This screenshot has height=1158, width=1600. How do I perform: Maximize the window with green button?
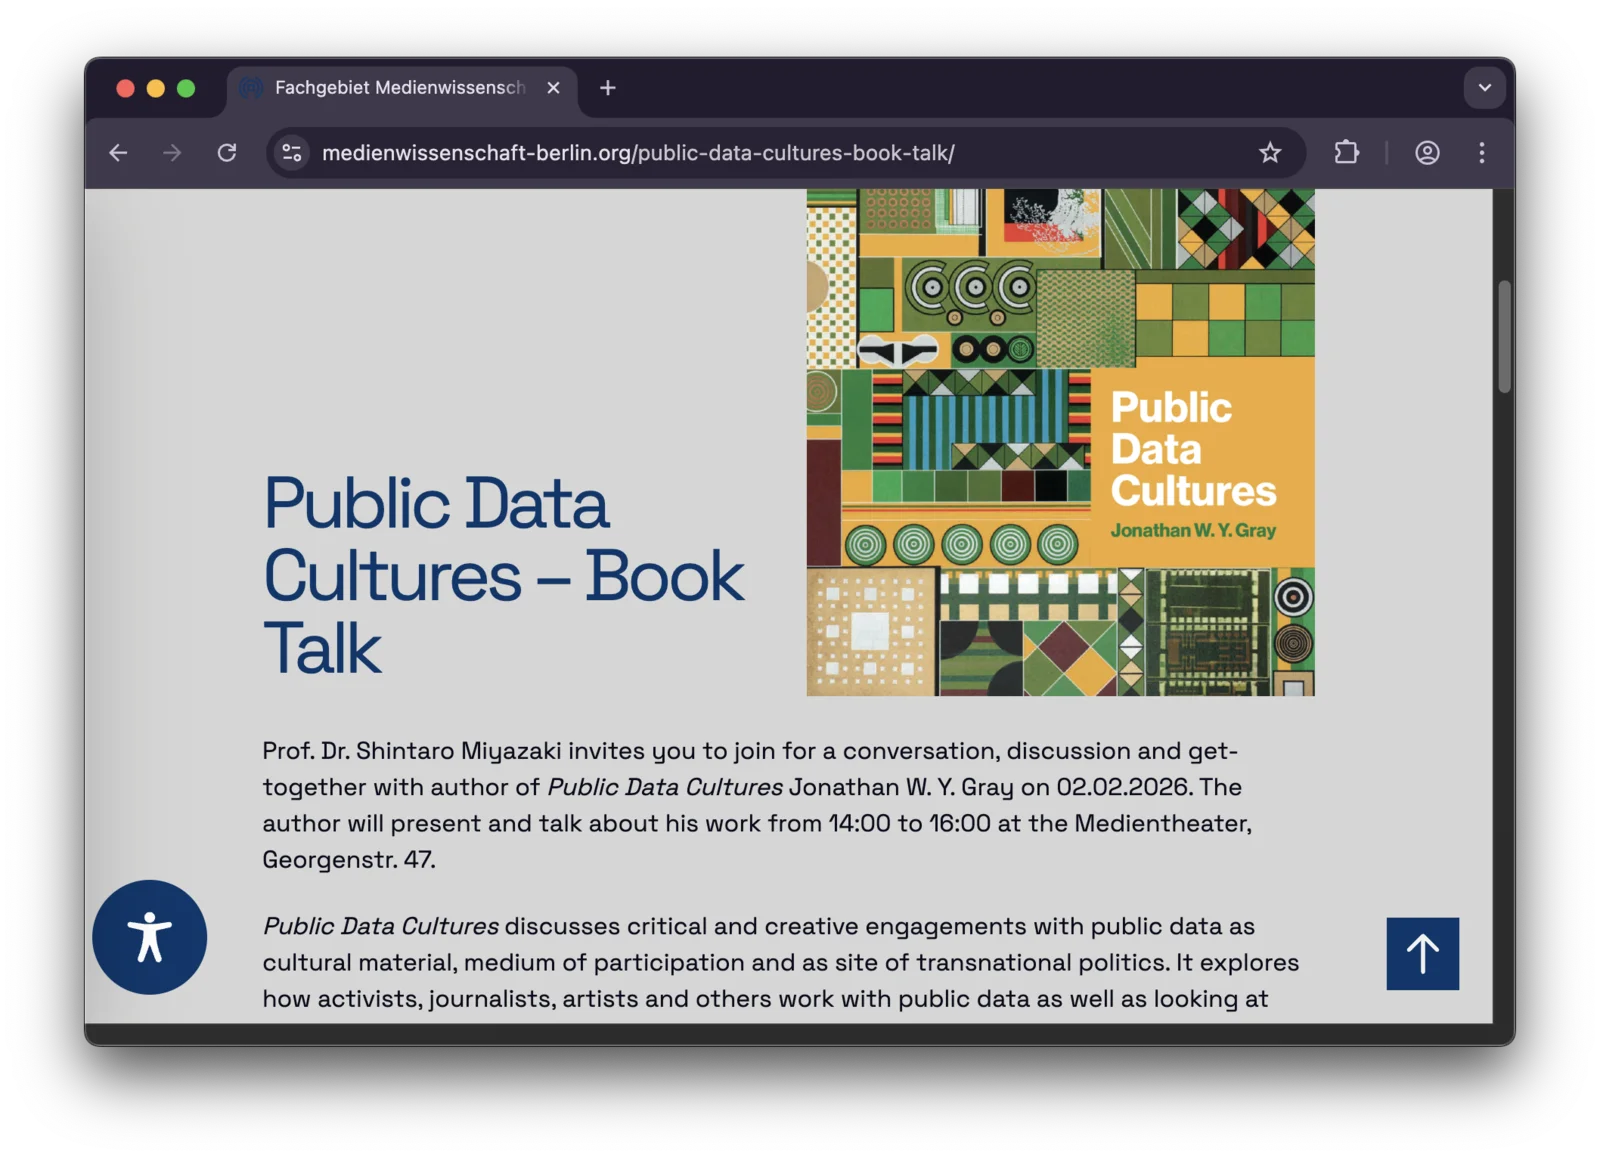tap(186, 88)
